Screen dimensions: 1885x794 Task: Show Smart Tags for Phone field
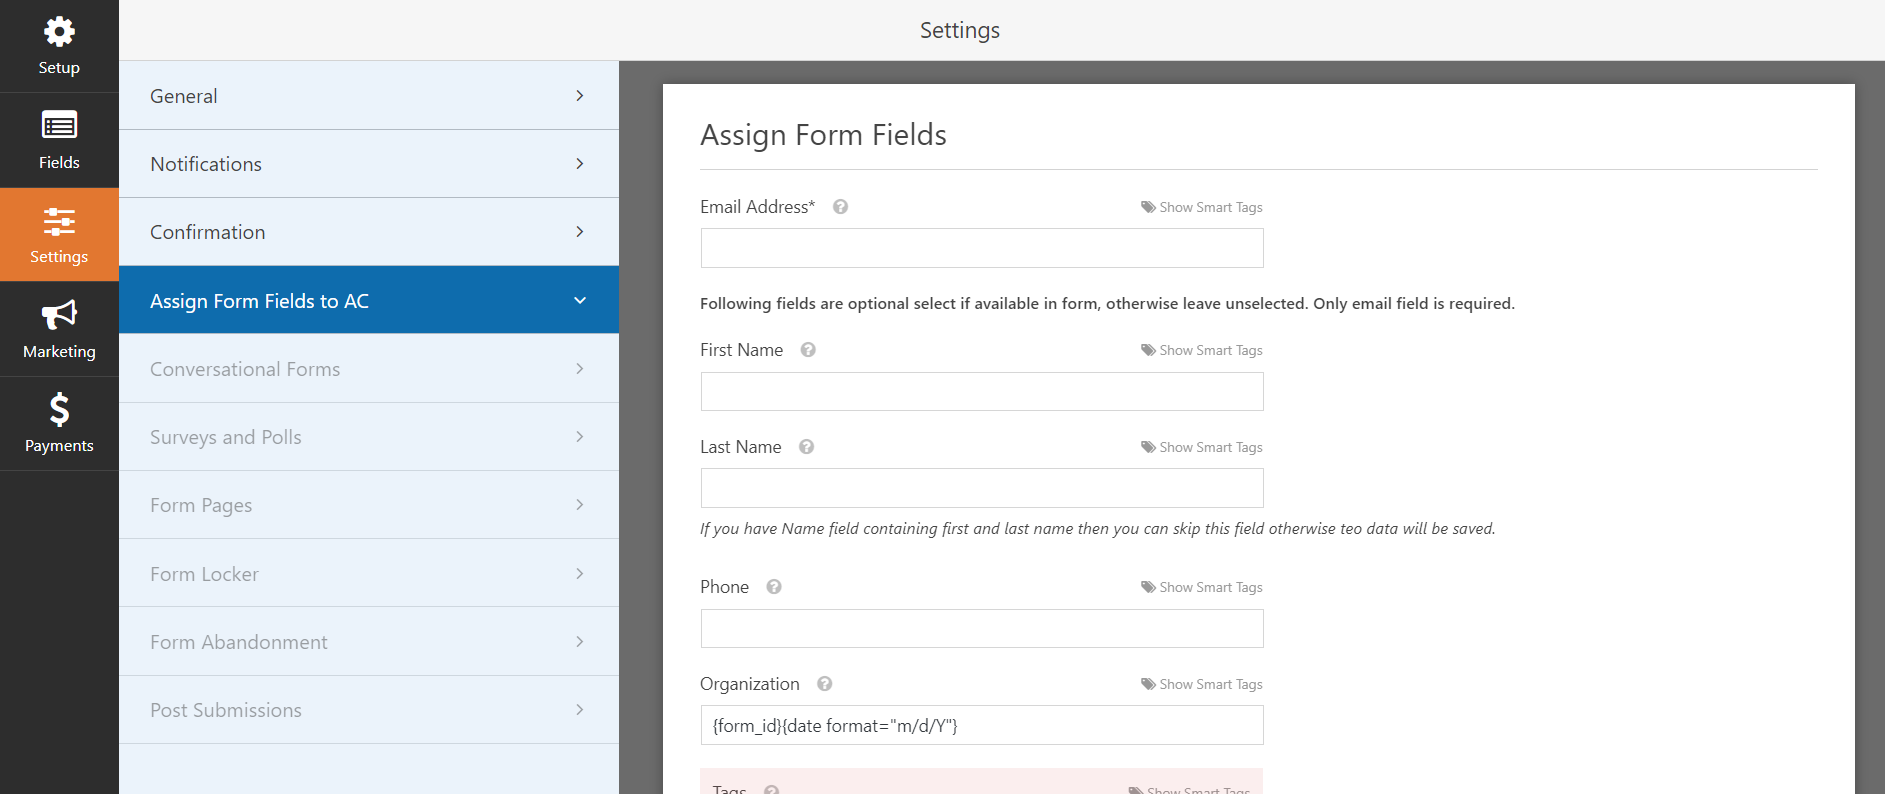(x=1202, y=587)
